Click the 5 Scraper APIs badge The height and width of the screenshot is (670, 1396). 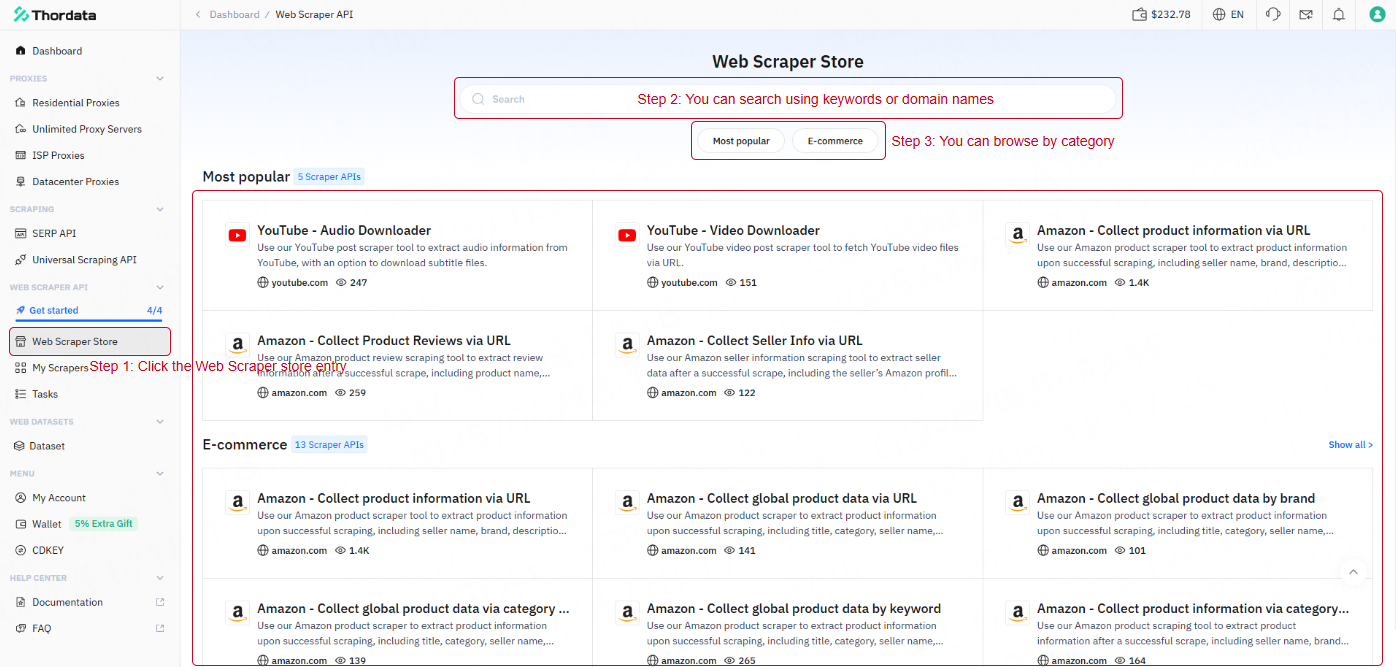click(330, 177)
